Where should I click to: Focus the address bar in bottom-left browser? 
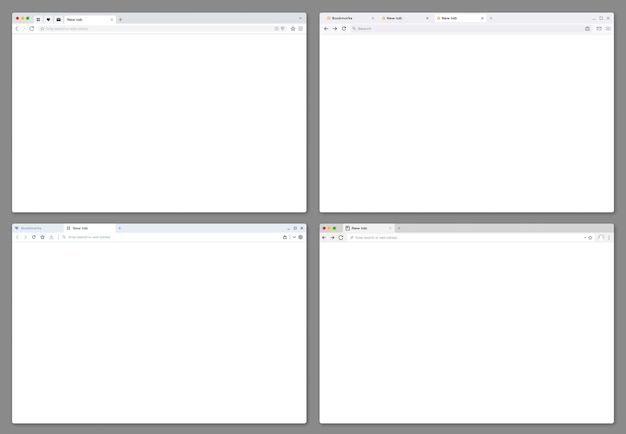[171, 237]
